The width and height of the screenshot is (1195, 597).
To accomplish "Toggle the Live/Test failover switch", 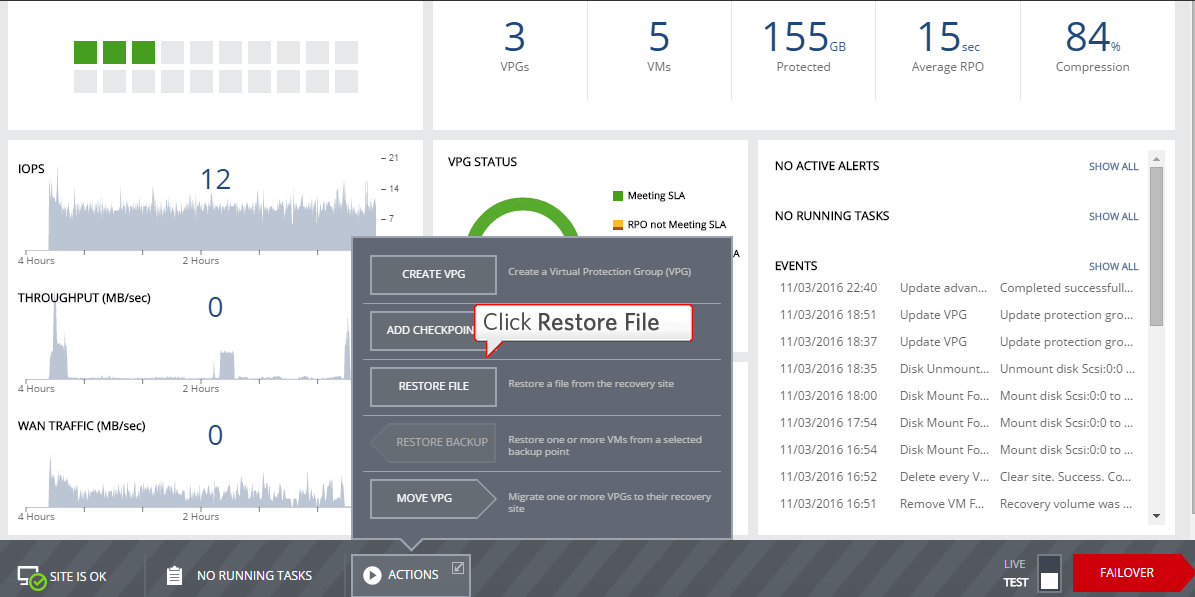I will (1049, 573).
